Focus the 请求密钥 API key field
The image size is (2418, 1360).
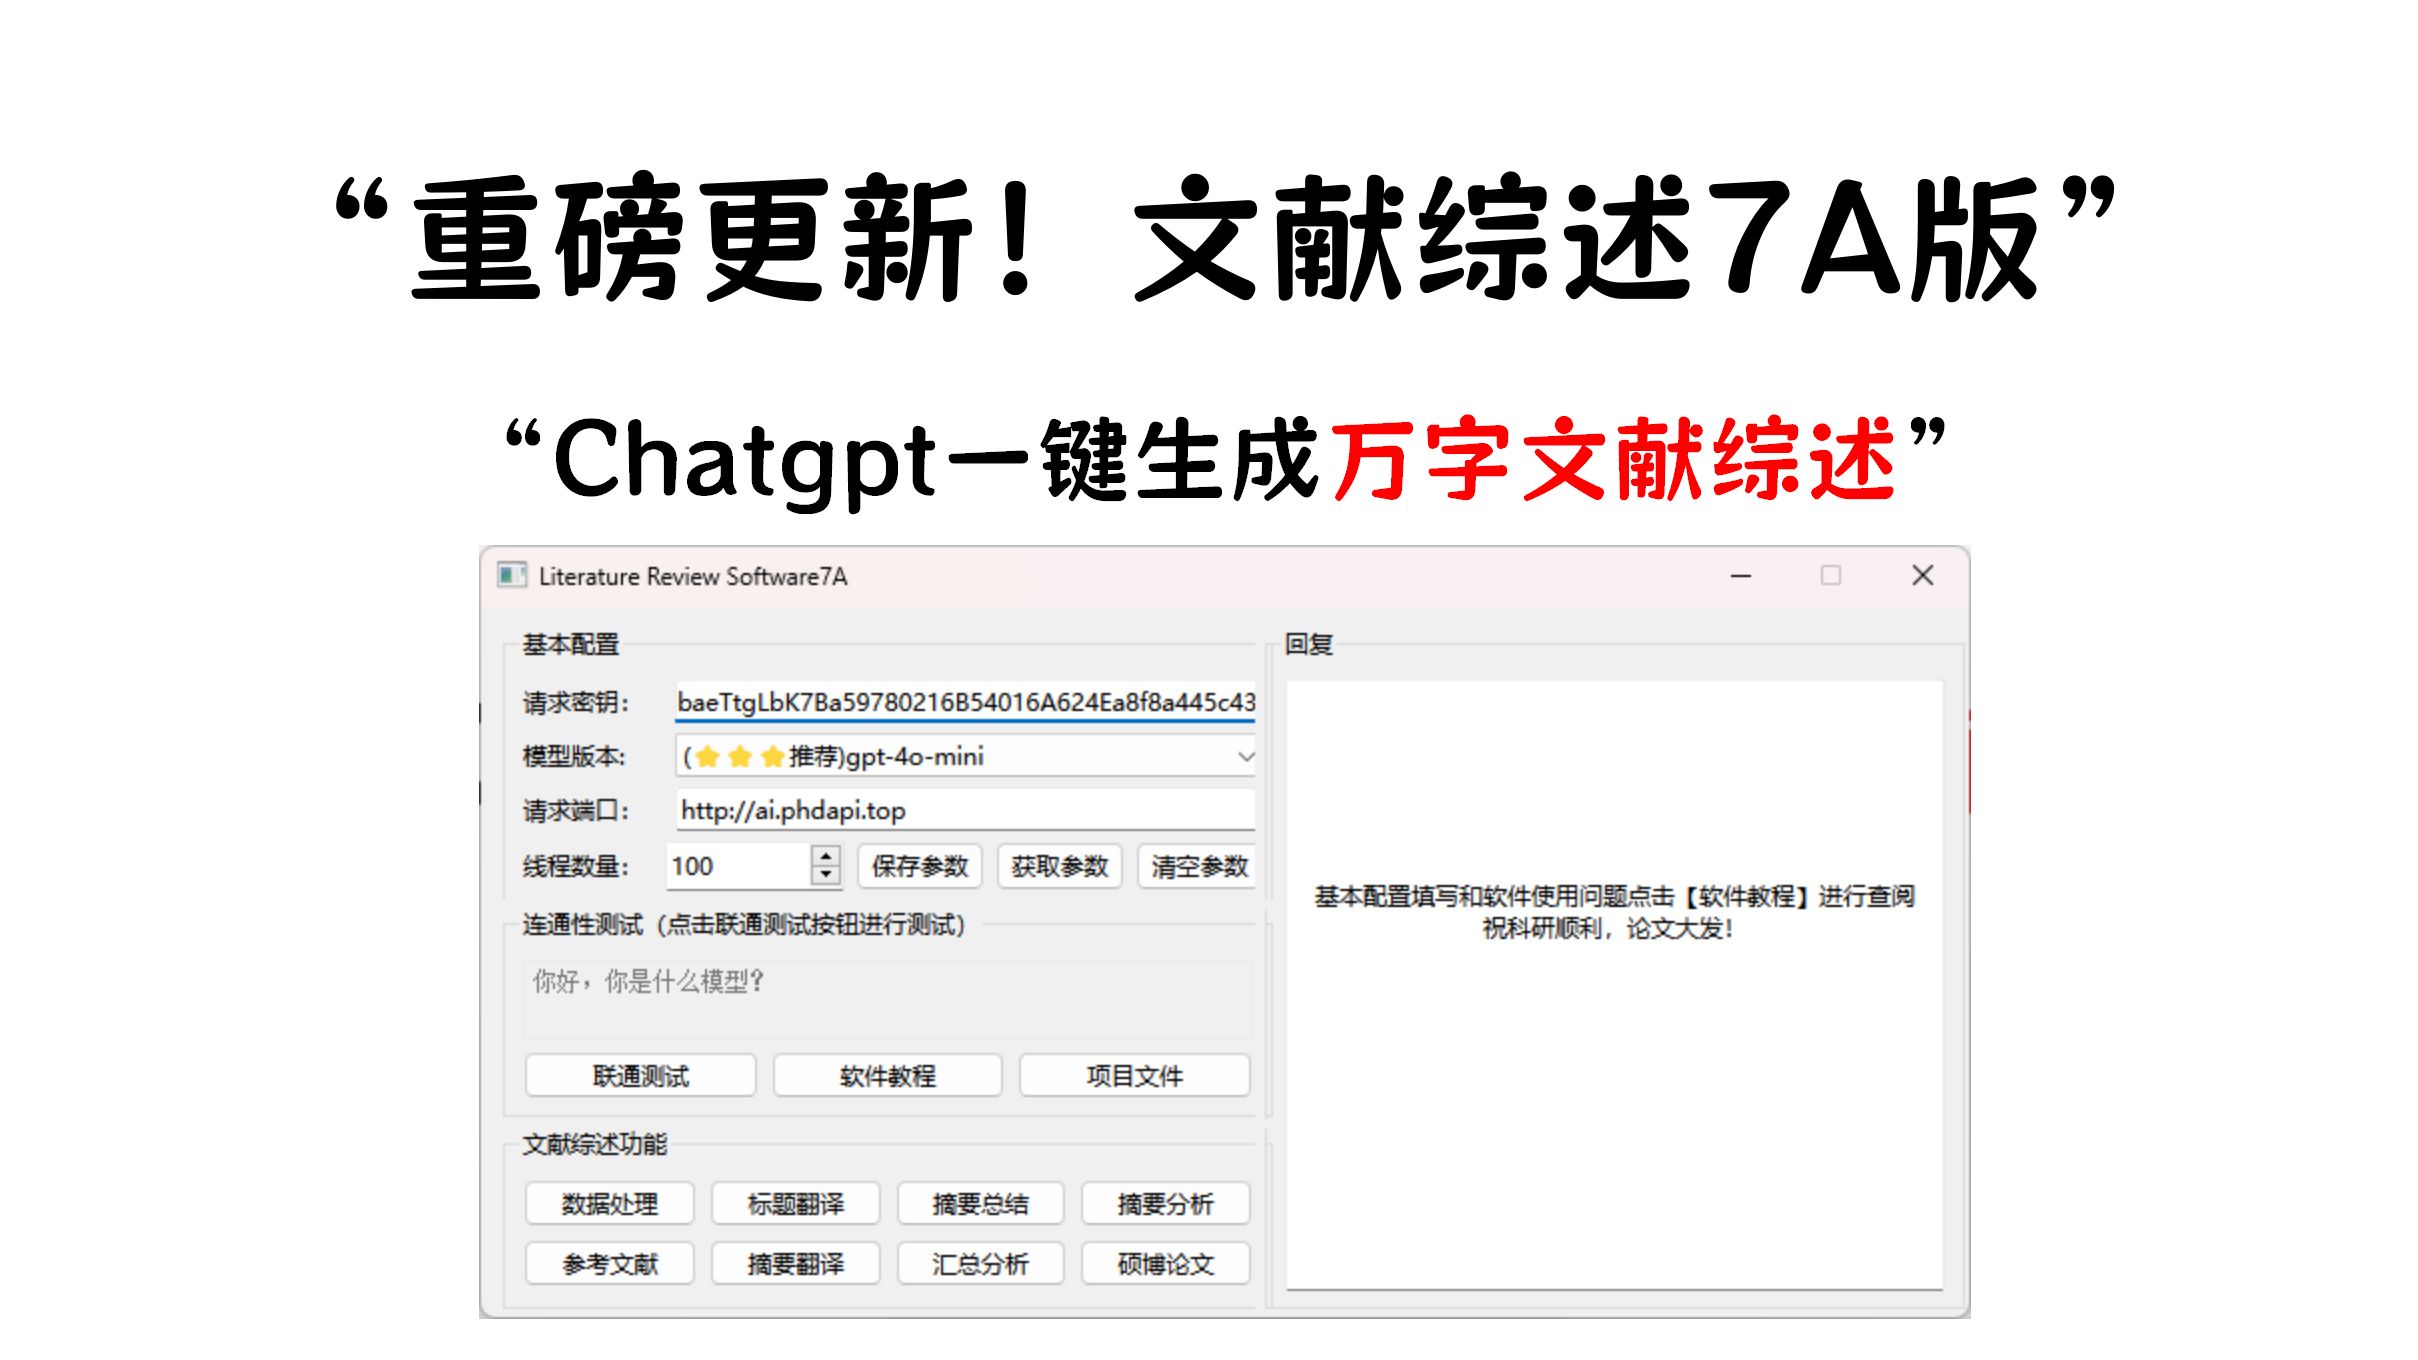(x=965, y=702)
